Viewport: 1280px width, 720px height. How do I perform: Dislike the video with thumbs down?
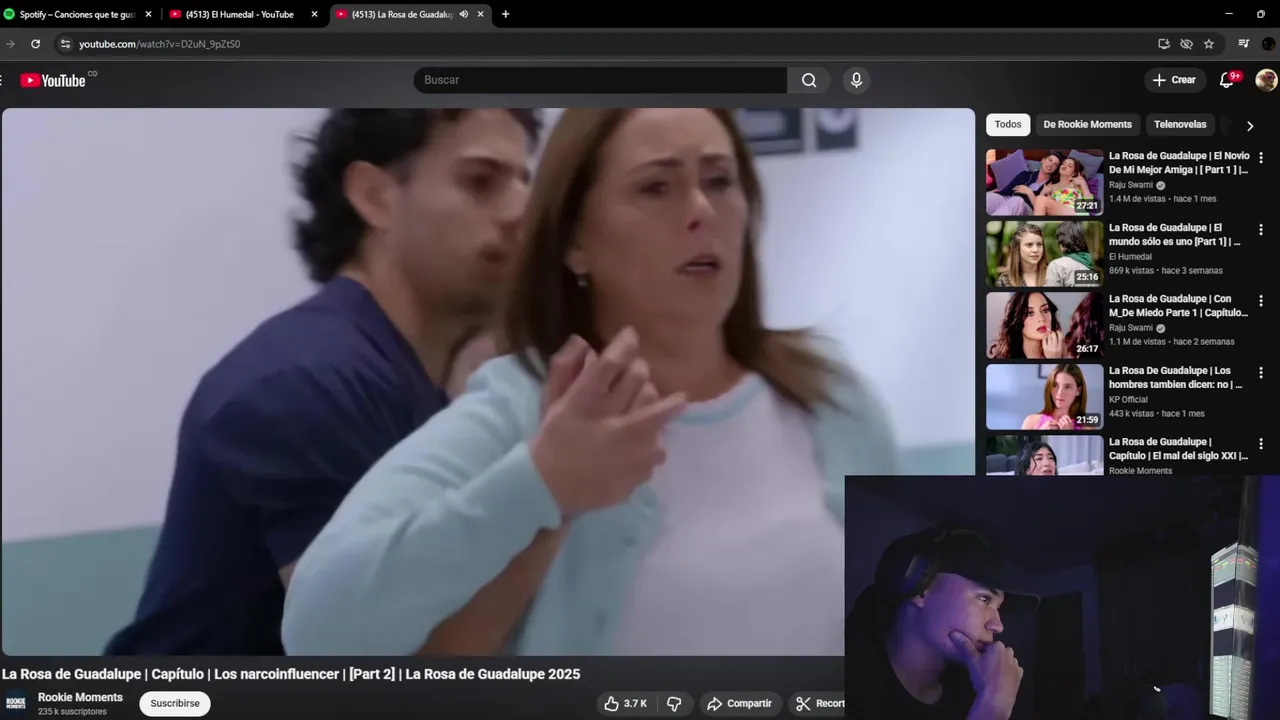pyautogui.click(x=674, y=704)
